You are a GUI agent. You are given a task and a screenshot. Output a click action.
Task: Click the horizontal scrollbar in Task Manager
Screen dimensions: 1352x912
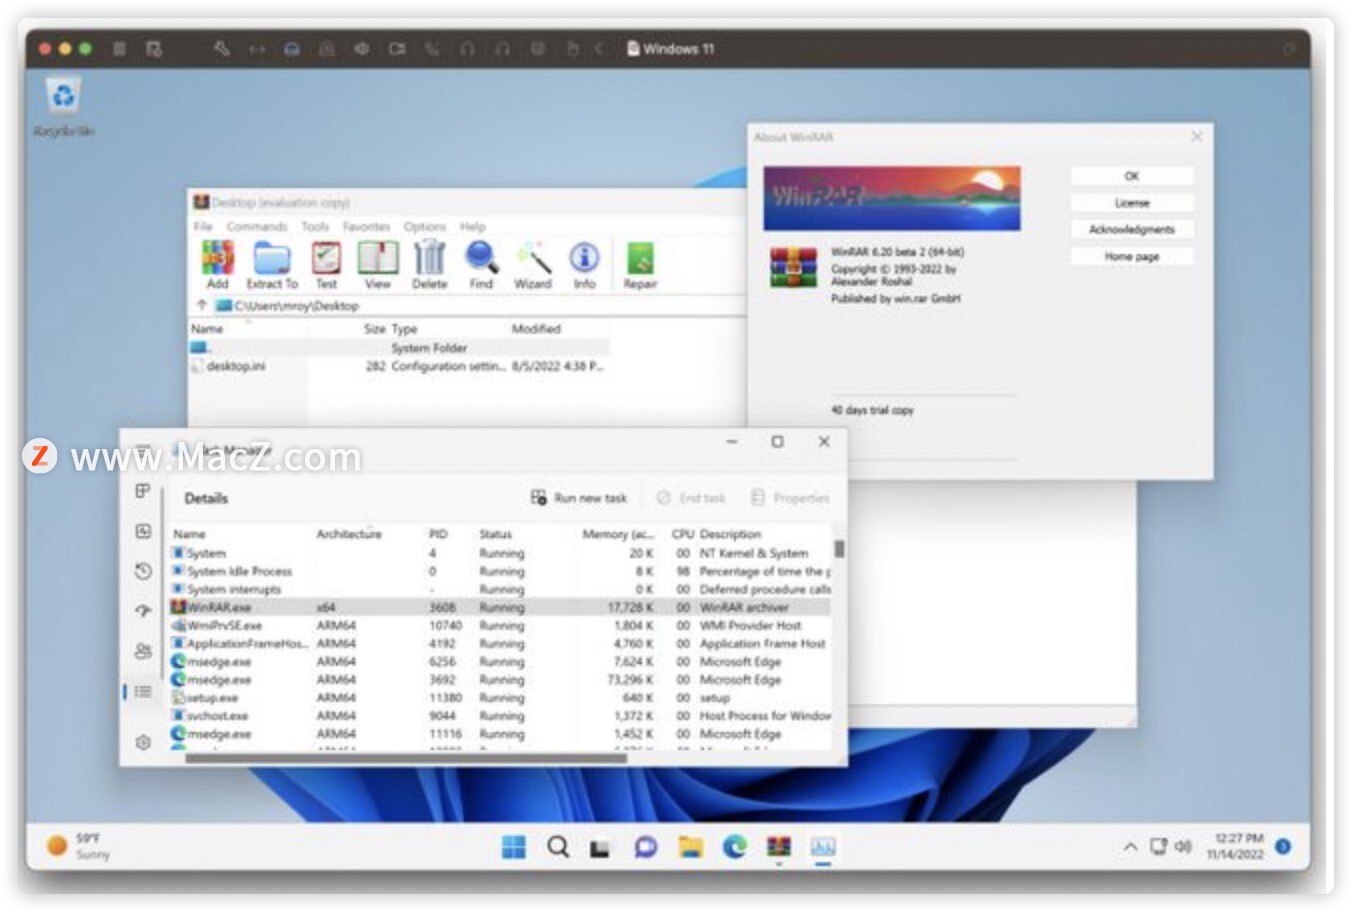(x=405, y=758)
